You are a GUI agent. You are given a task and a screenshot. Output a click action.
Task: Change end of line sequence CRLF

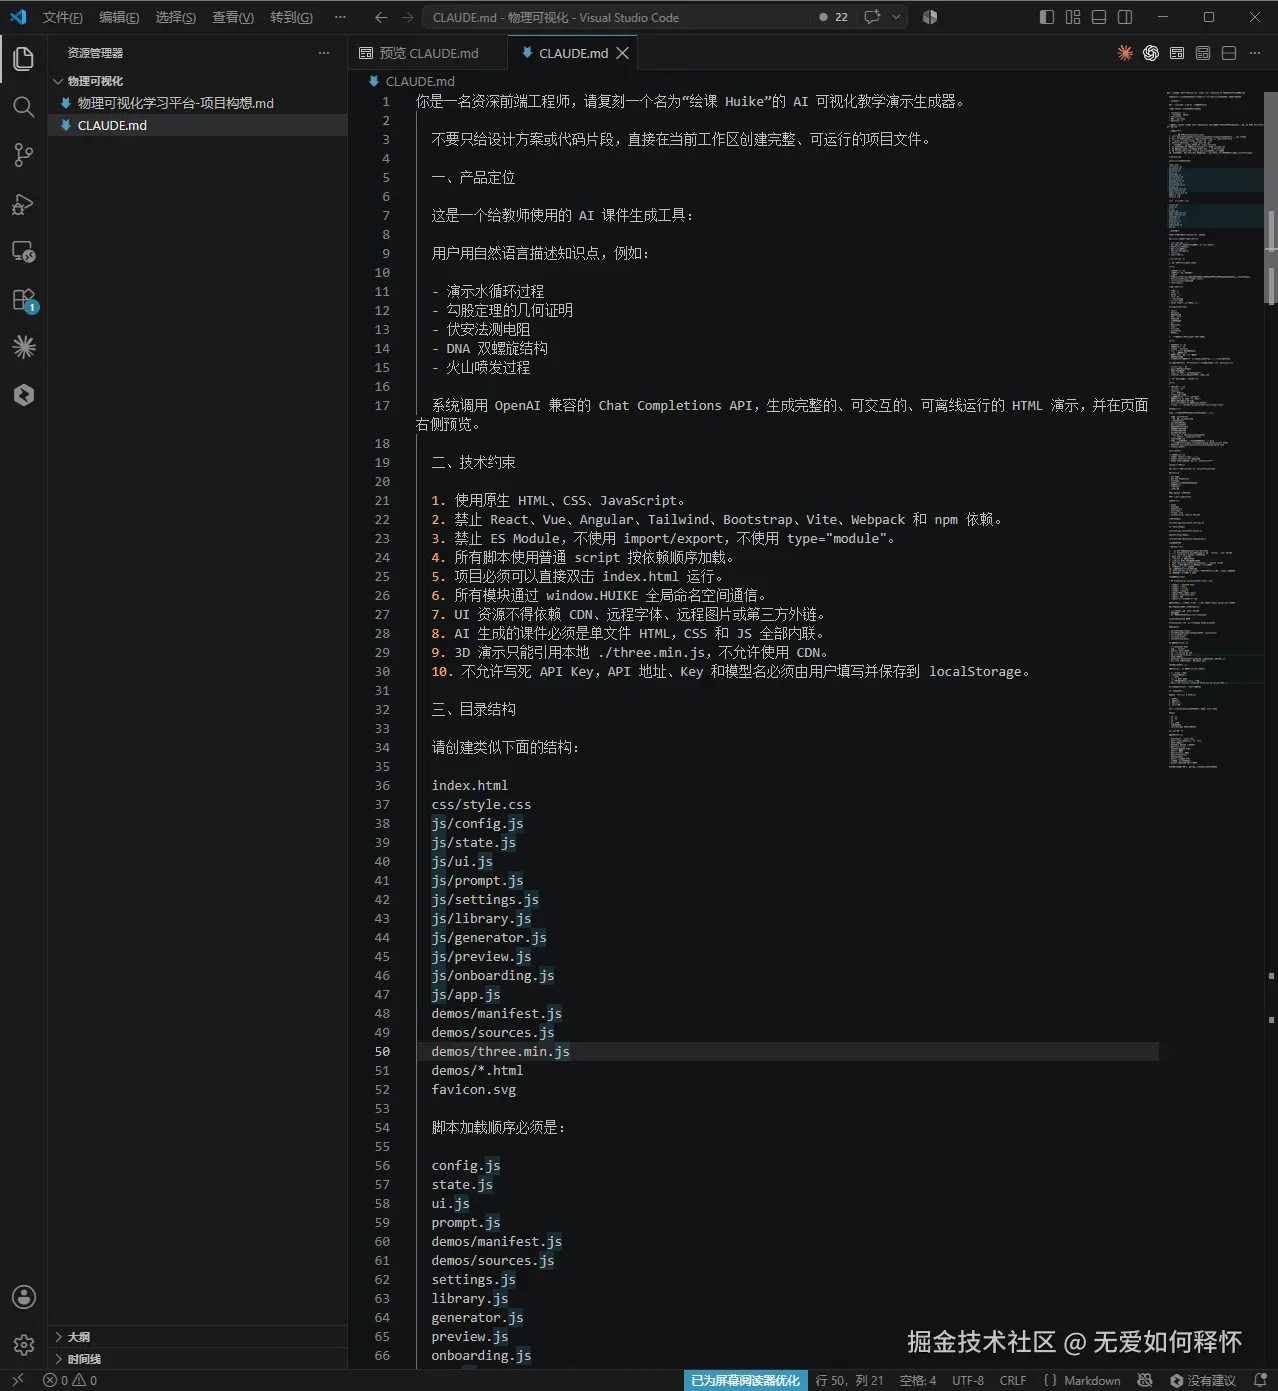click(1012, 1380)
